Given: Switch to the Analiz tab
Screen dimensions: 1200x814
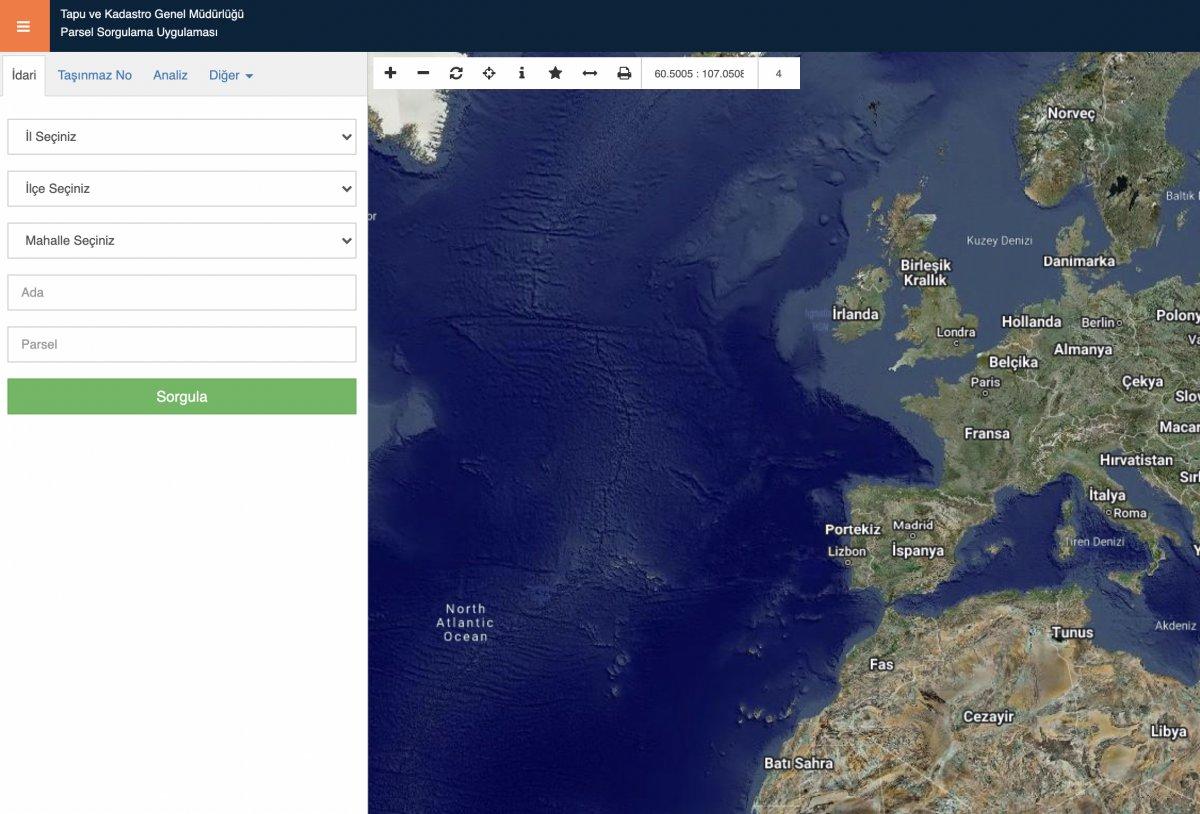Looking at the screenshot, I should pyautogui.click(x=170, y=75).
